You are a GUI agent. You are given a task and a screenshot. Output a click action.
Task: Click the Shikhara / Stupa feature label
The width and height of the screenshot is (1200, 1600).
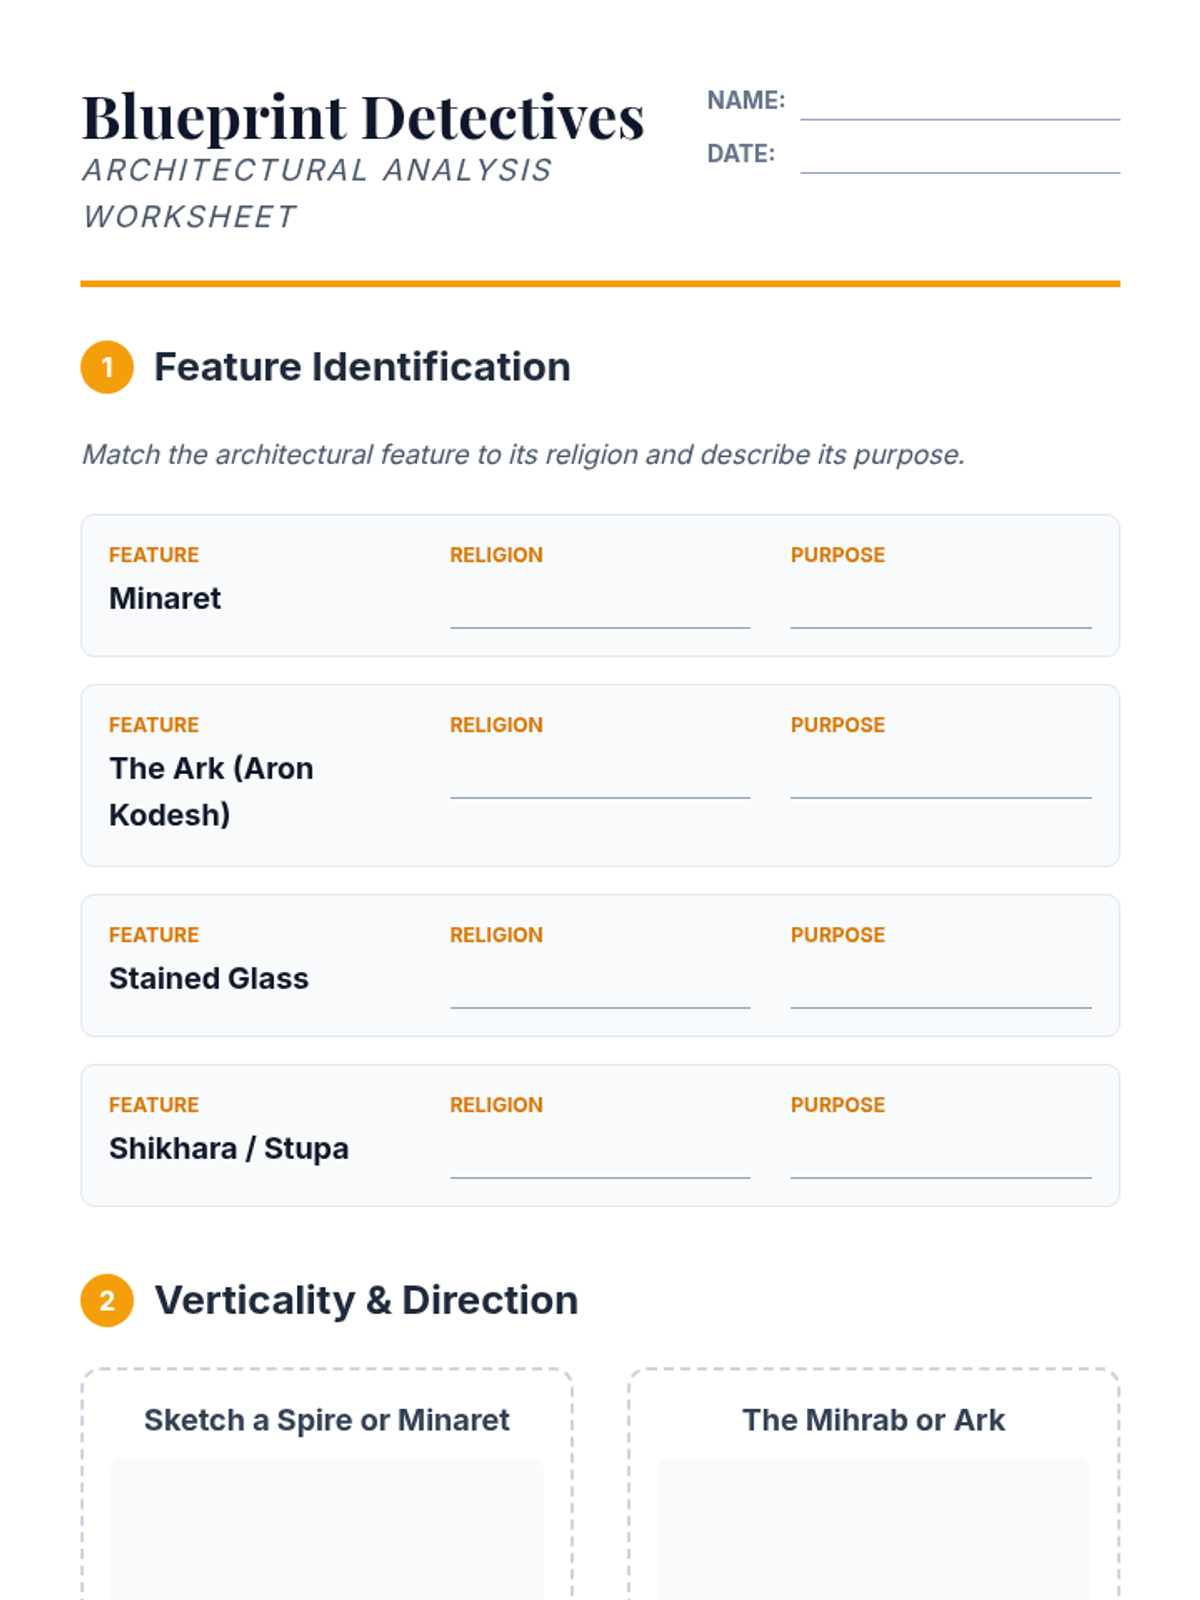229,1148
